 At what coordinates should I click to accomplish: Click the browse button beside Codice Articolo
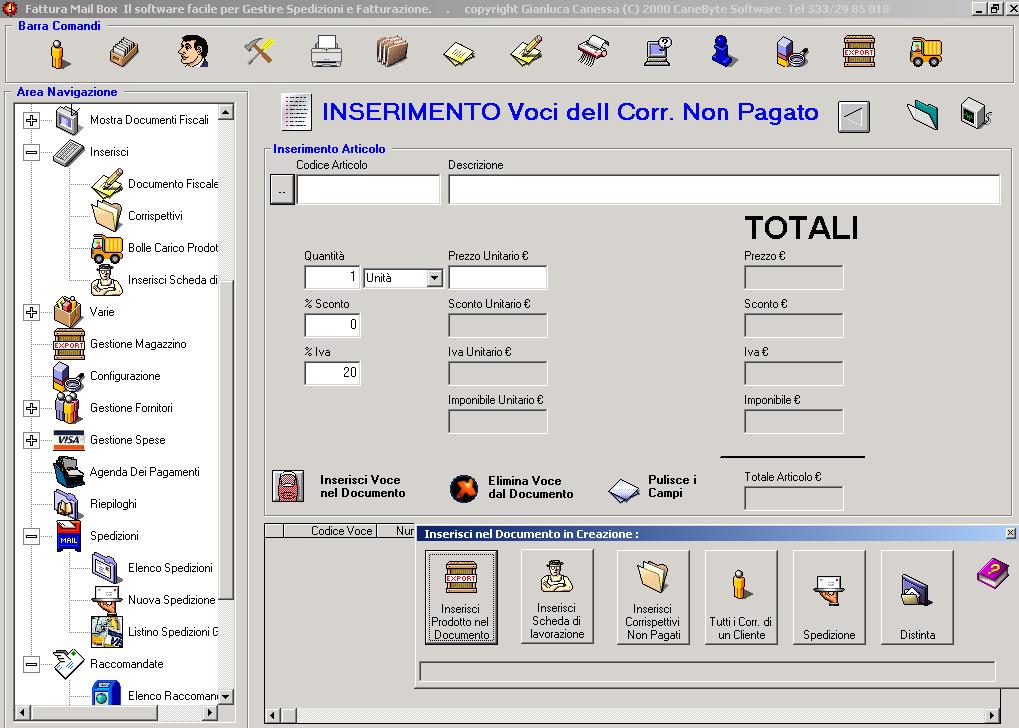[x=282, y=190]
